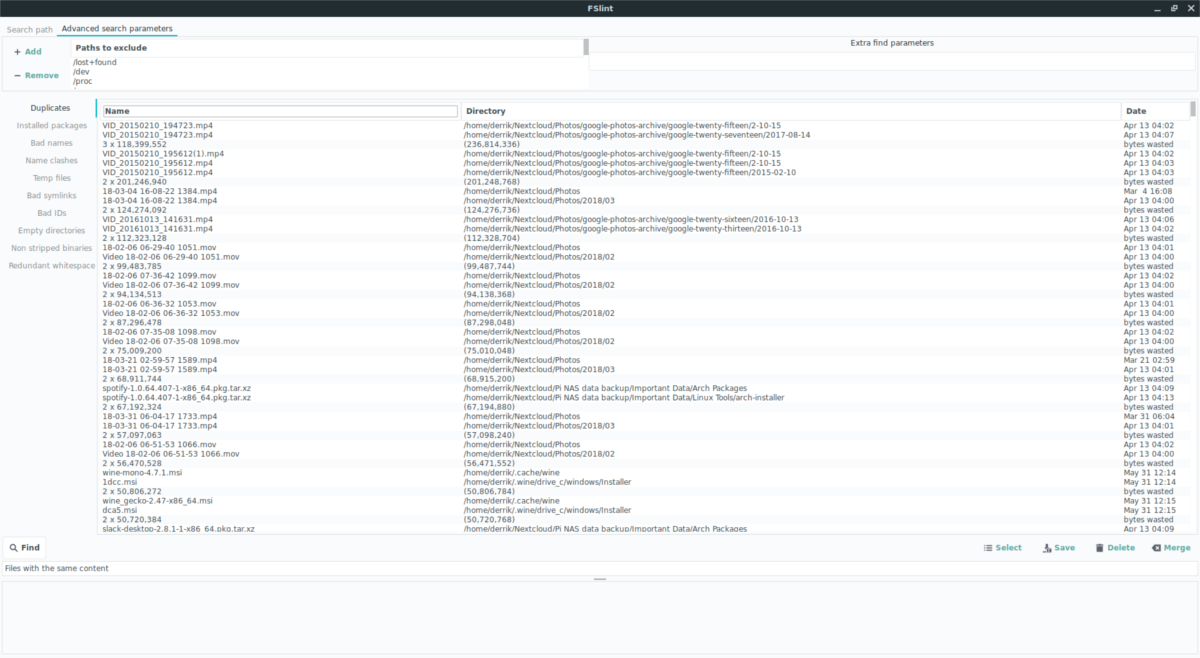Open the Installed packages section
The height and width of the screenshot is (658, 1200).
click(x=52, y=126)
